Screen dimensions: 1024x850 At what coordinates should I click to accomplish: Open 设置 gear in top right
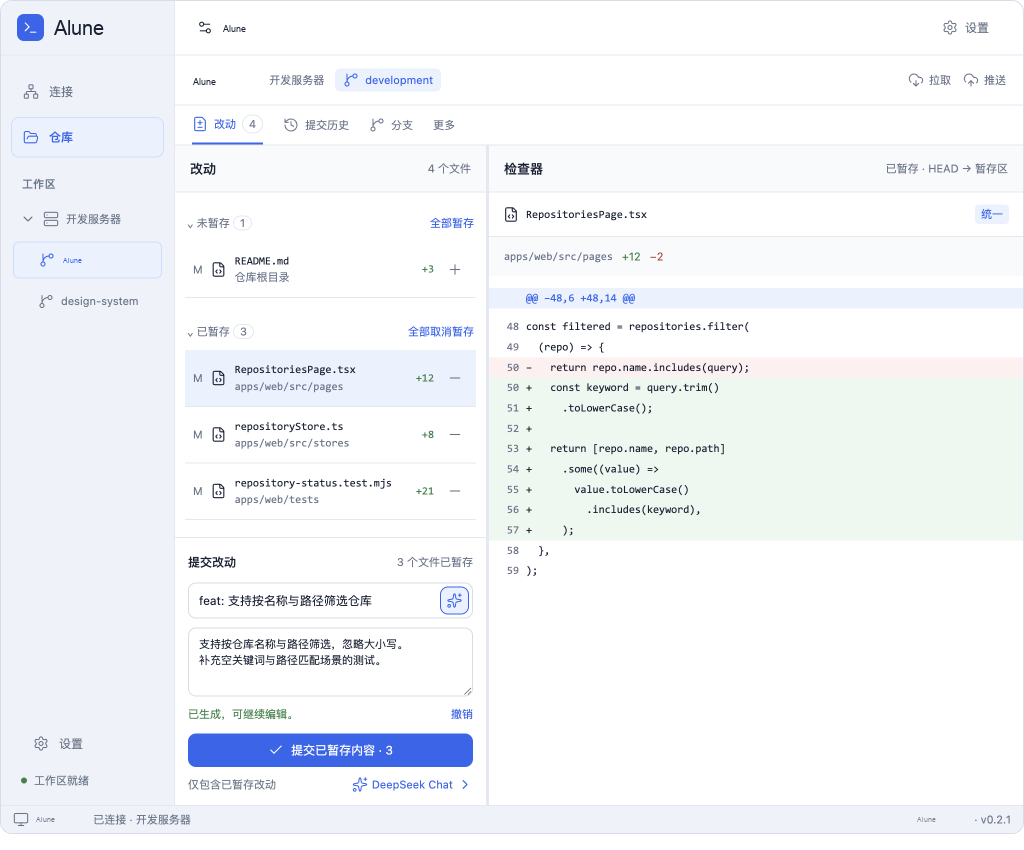(x=966, y=27)
